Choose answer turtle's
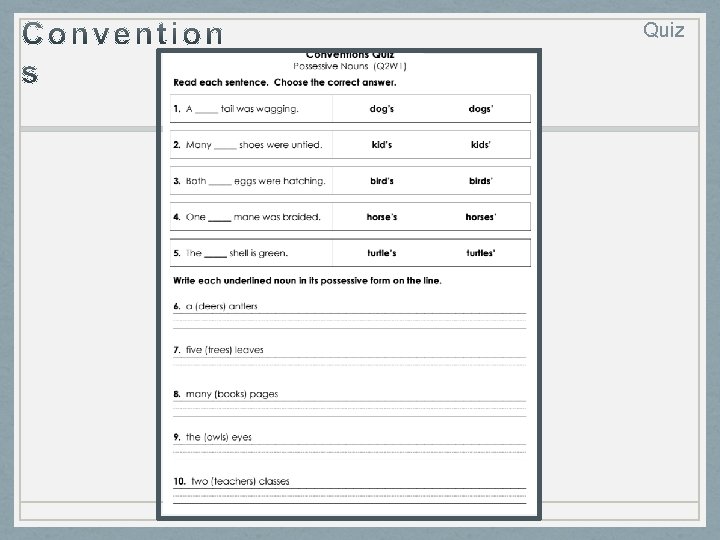 coord(382,253)
